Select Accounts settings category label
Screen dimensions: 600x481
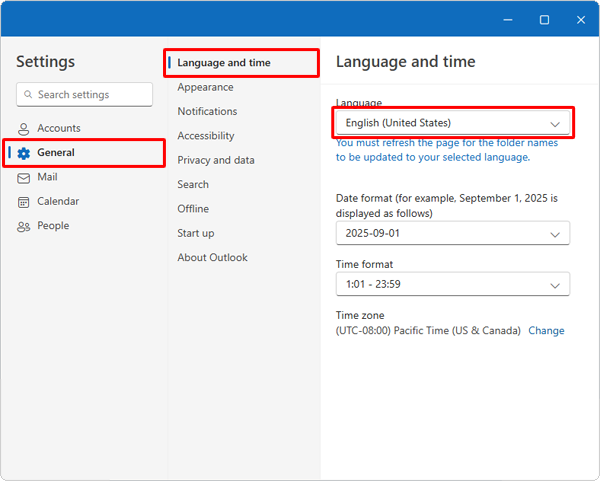pyautogui.click(x=59, y=128)
